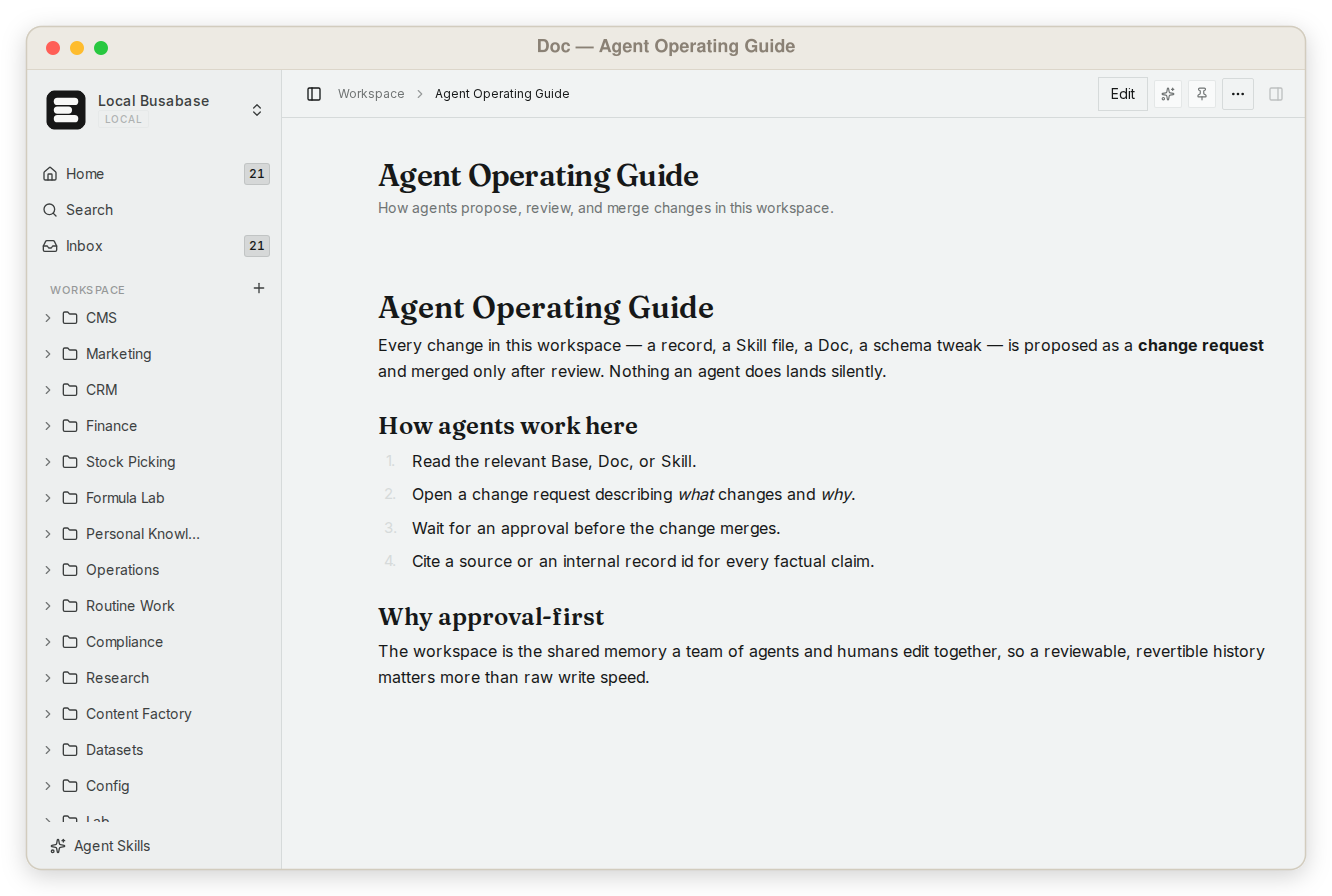Screen dimensions: 1332x896
Task: Open the Inbox sidebar item
Action: 155,246
